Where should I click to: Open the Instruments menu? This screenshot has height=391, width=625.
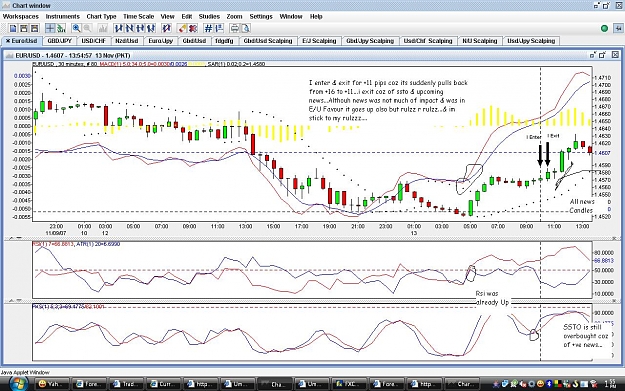63,16
